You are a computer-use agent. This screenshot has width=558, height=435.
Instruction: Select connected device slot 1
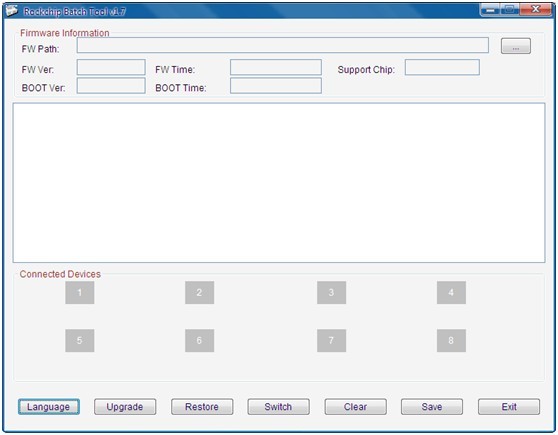80,293
